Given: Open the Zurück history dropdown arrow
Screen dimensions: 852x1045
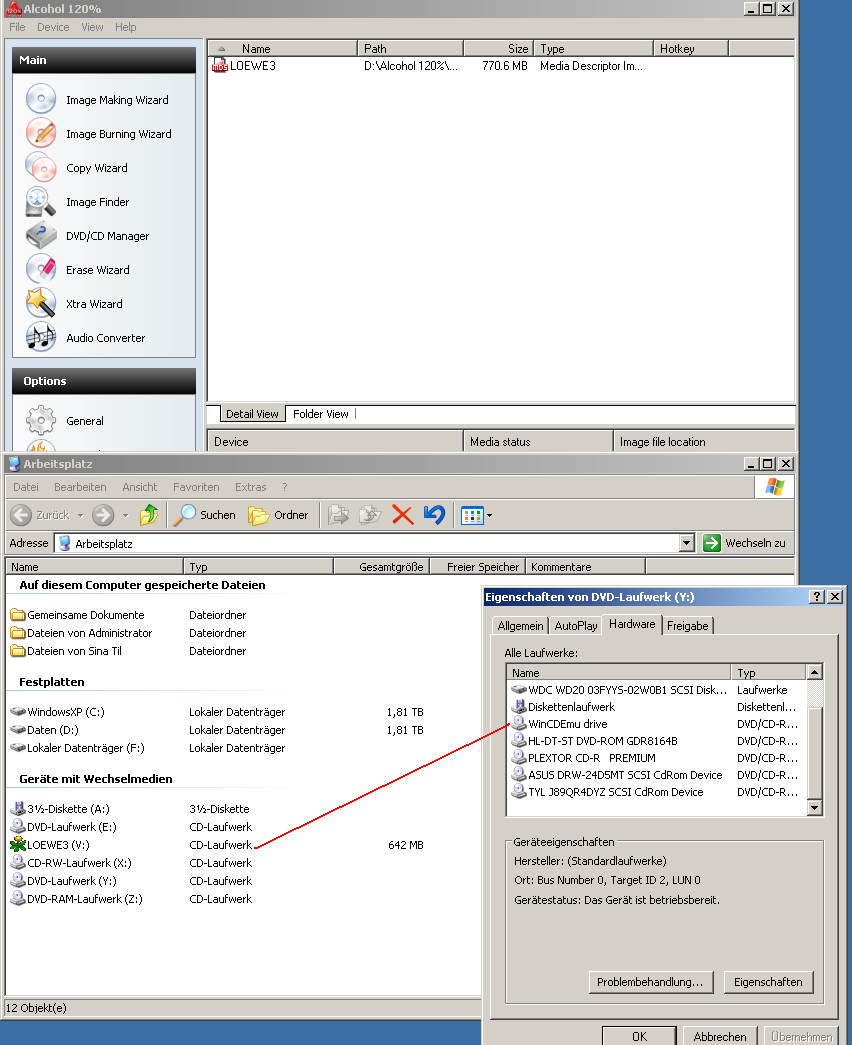Looking at the screenshot, I should pos(81,515).
